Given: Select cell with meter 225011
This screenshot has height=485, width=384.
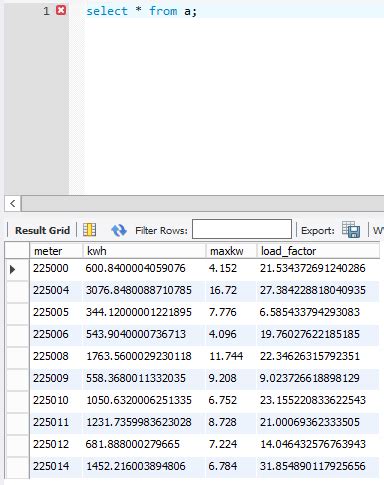Looking at the screenshot, I should (x=56, y=422).
